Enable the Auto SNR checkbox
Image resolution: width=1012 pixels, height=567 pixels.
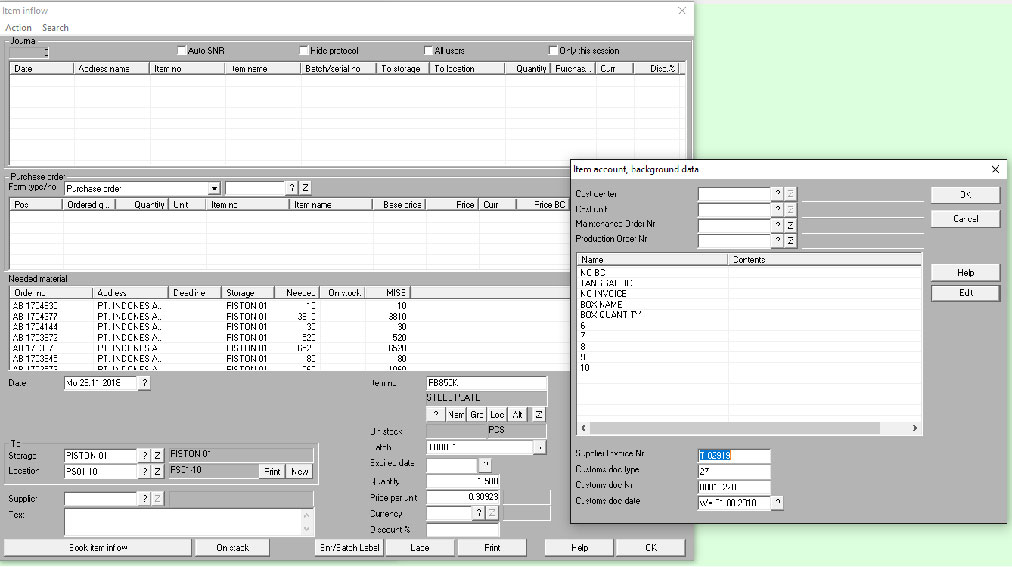(x=182, y=51)
